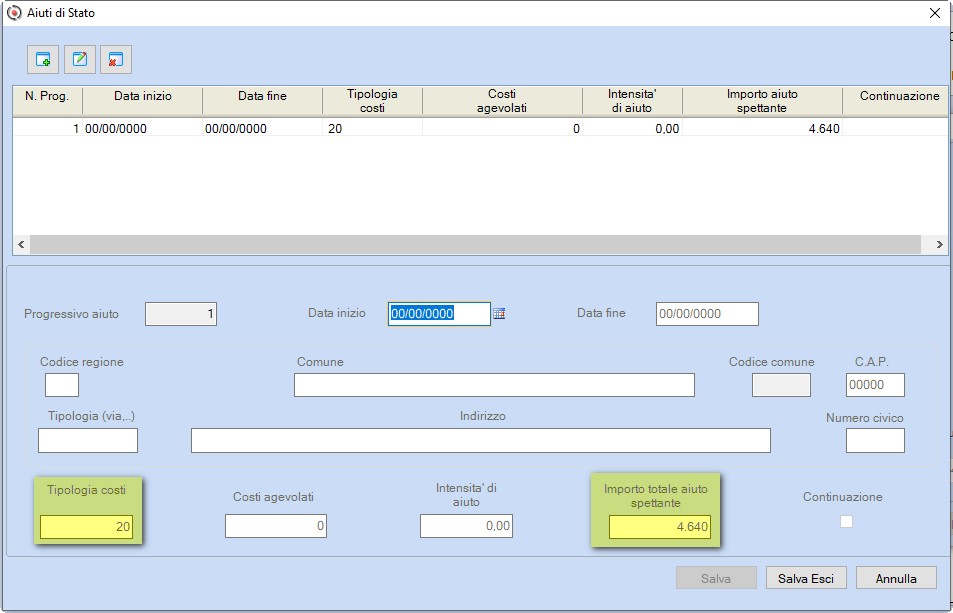Click the Annulla button

[896, 578]
